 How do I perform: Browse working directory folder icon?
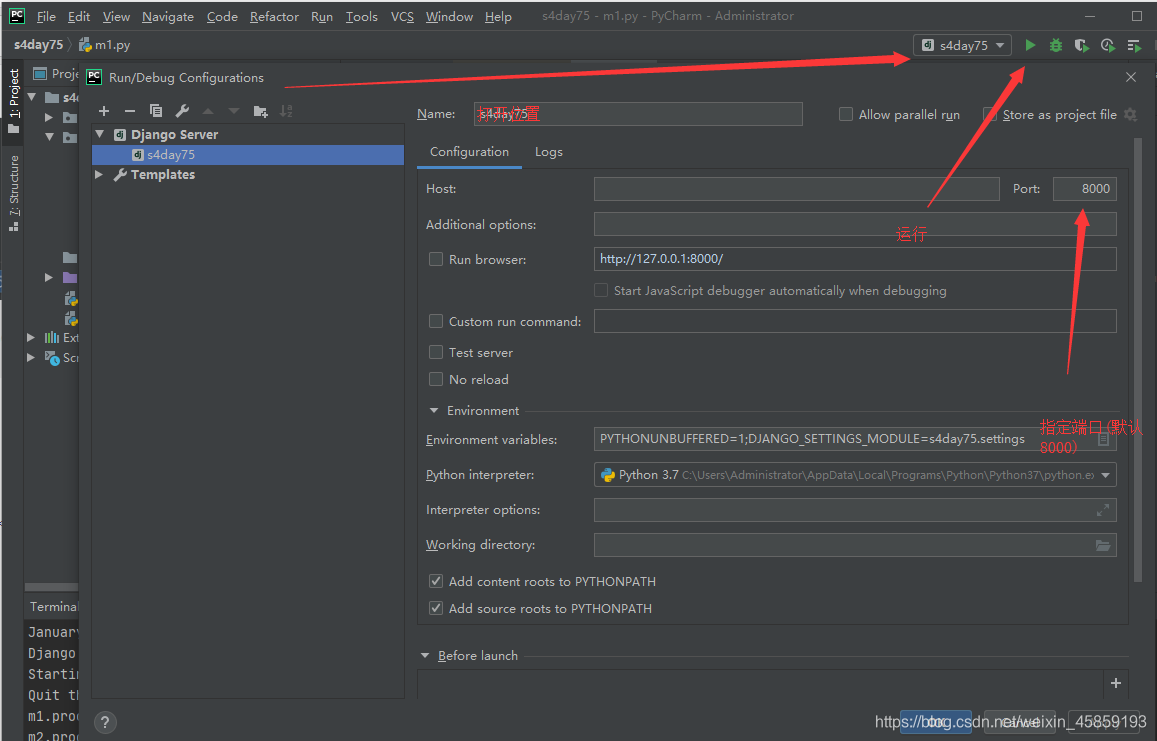1102,545
